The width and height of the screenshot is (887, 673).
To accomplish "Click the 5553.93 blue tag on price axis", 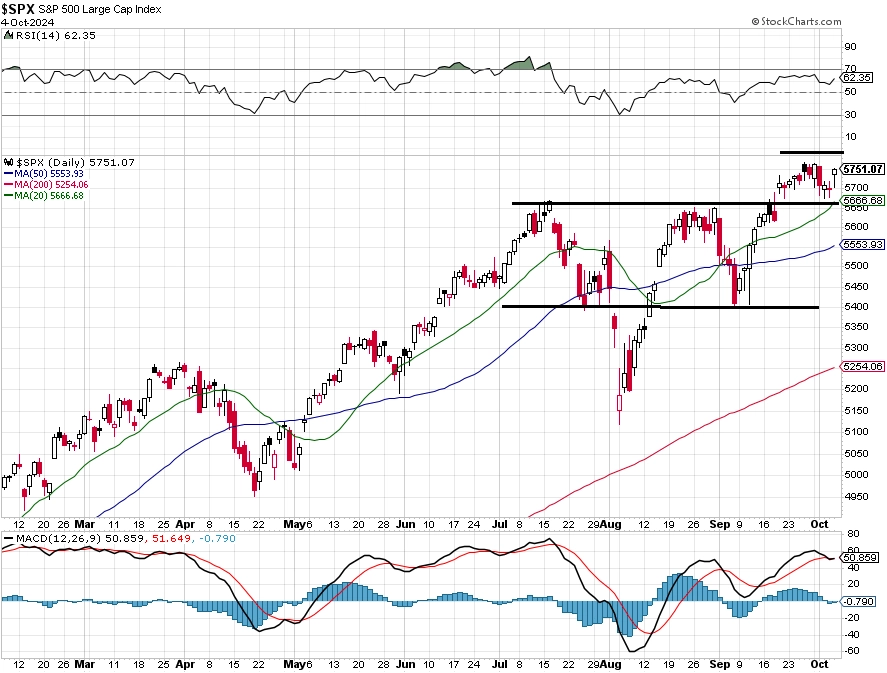I will [863, 245].
